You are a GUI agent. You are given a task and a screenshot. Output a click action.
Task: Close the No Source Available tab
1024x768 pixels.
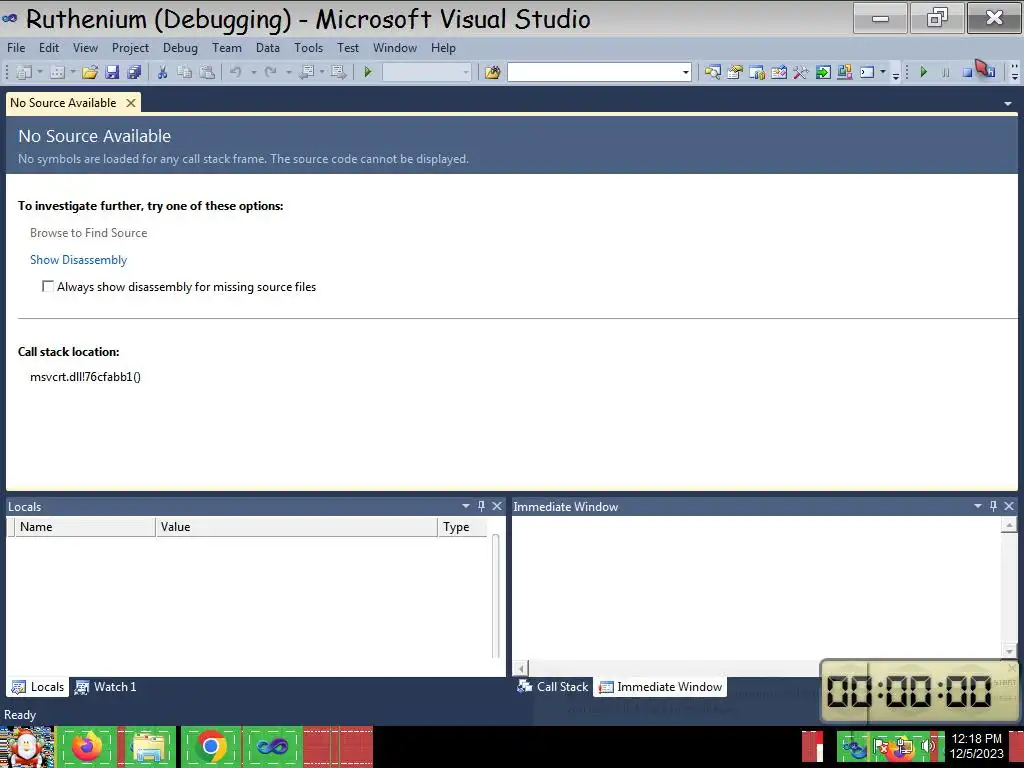(x=131, y=103)
